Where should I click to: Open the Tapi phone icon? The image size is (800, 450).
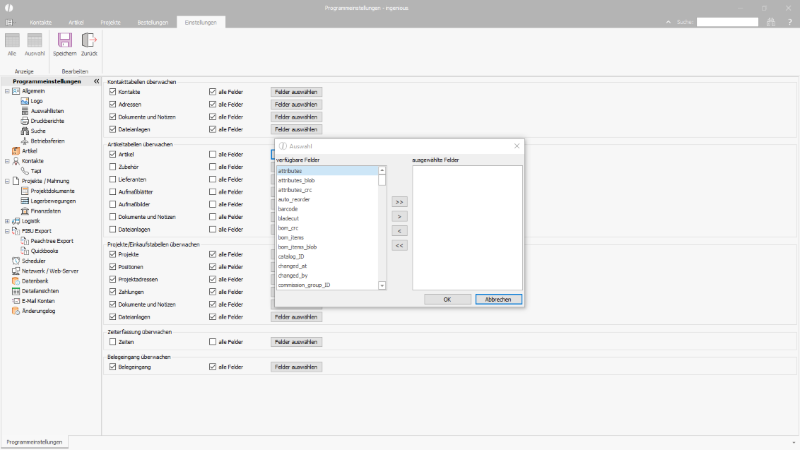24,171
